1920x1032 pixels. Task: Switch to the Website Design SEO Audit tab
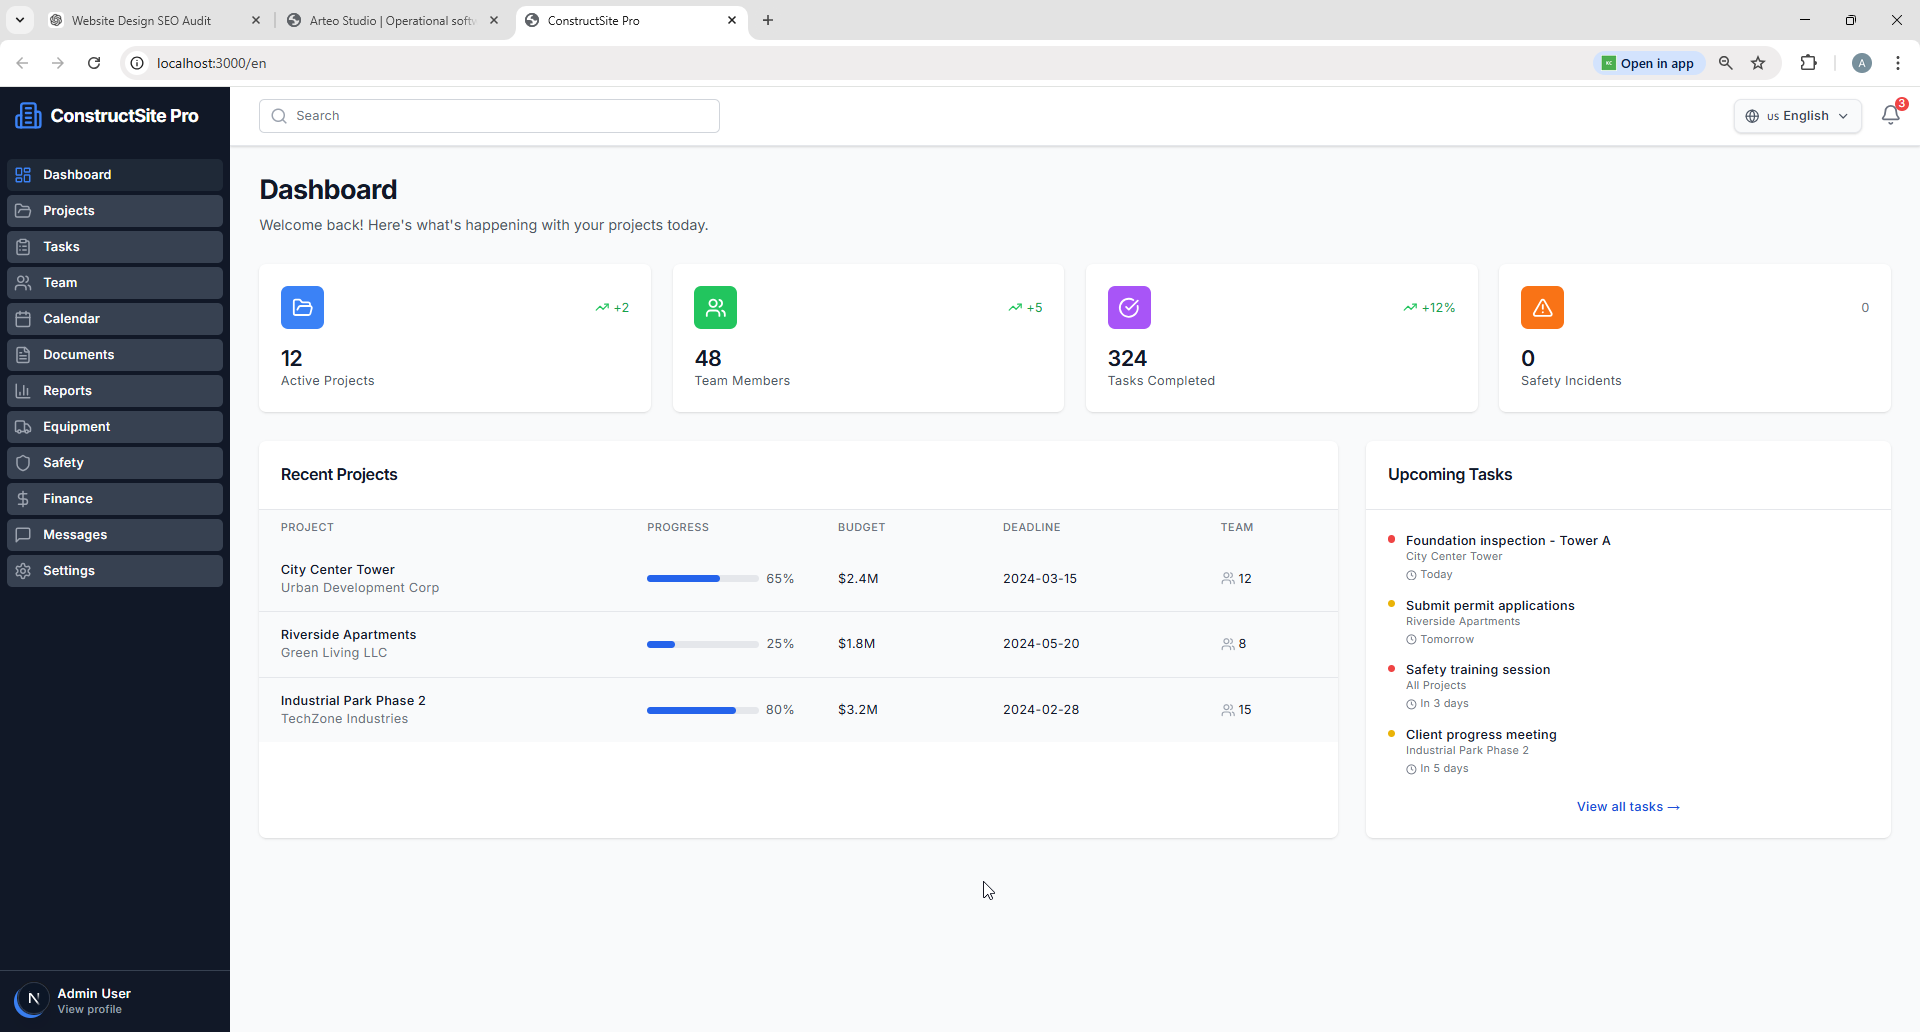click(x=142, y=20)
